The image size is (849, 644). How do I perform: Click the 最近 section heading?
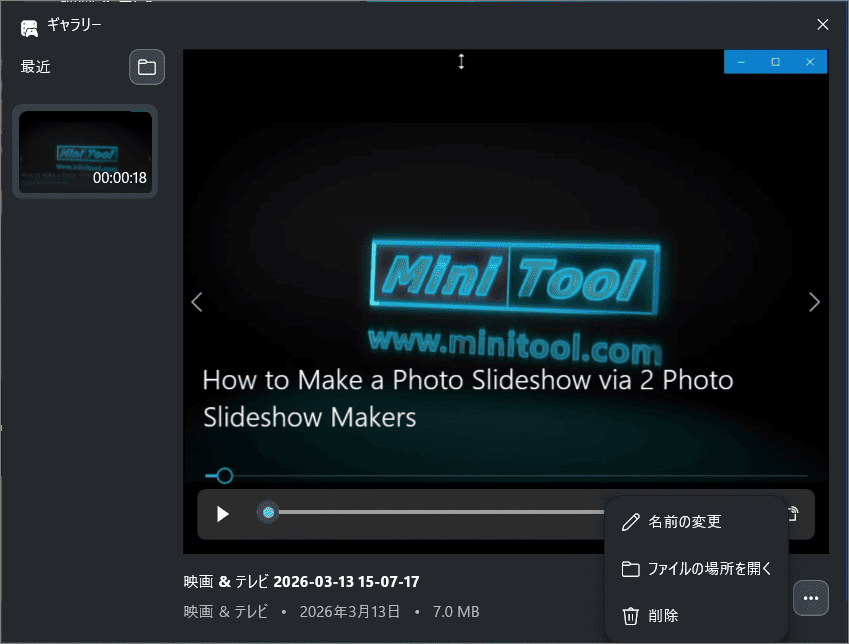(36, 67)
